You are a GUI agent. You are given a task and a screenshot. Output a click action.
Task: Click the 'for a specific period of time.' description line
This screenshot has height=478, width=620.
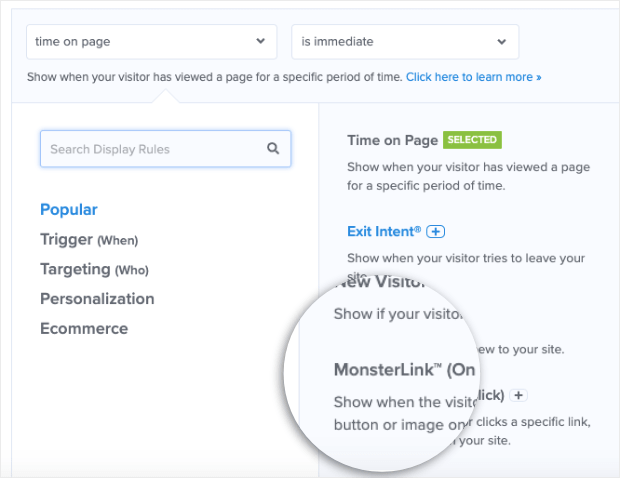click(426, 185)
